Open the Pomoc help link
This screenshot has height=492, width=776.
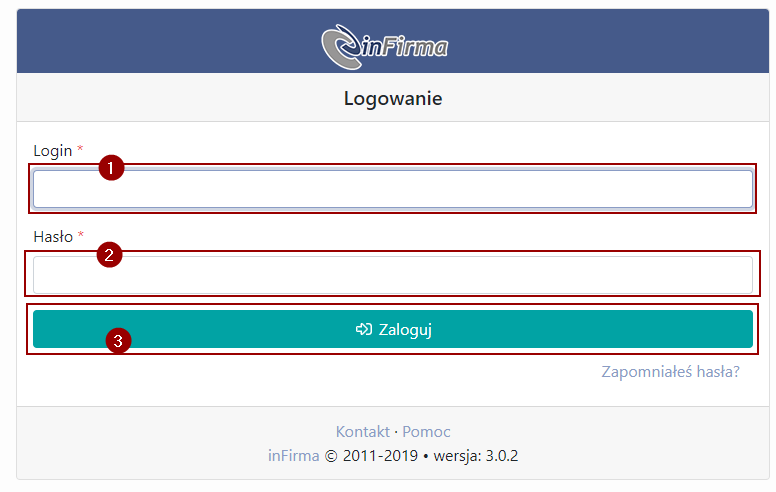point(426,432)
